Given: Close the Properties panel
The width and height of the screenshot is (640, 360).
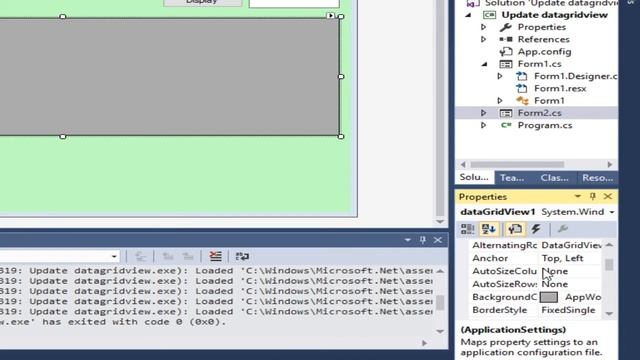Looking at the screenshot, I should [x=608, y=197].
